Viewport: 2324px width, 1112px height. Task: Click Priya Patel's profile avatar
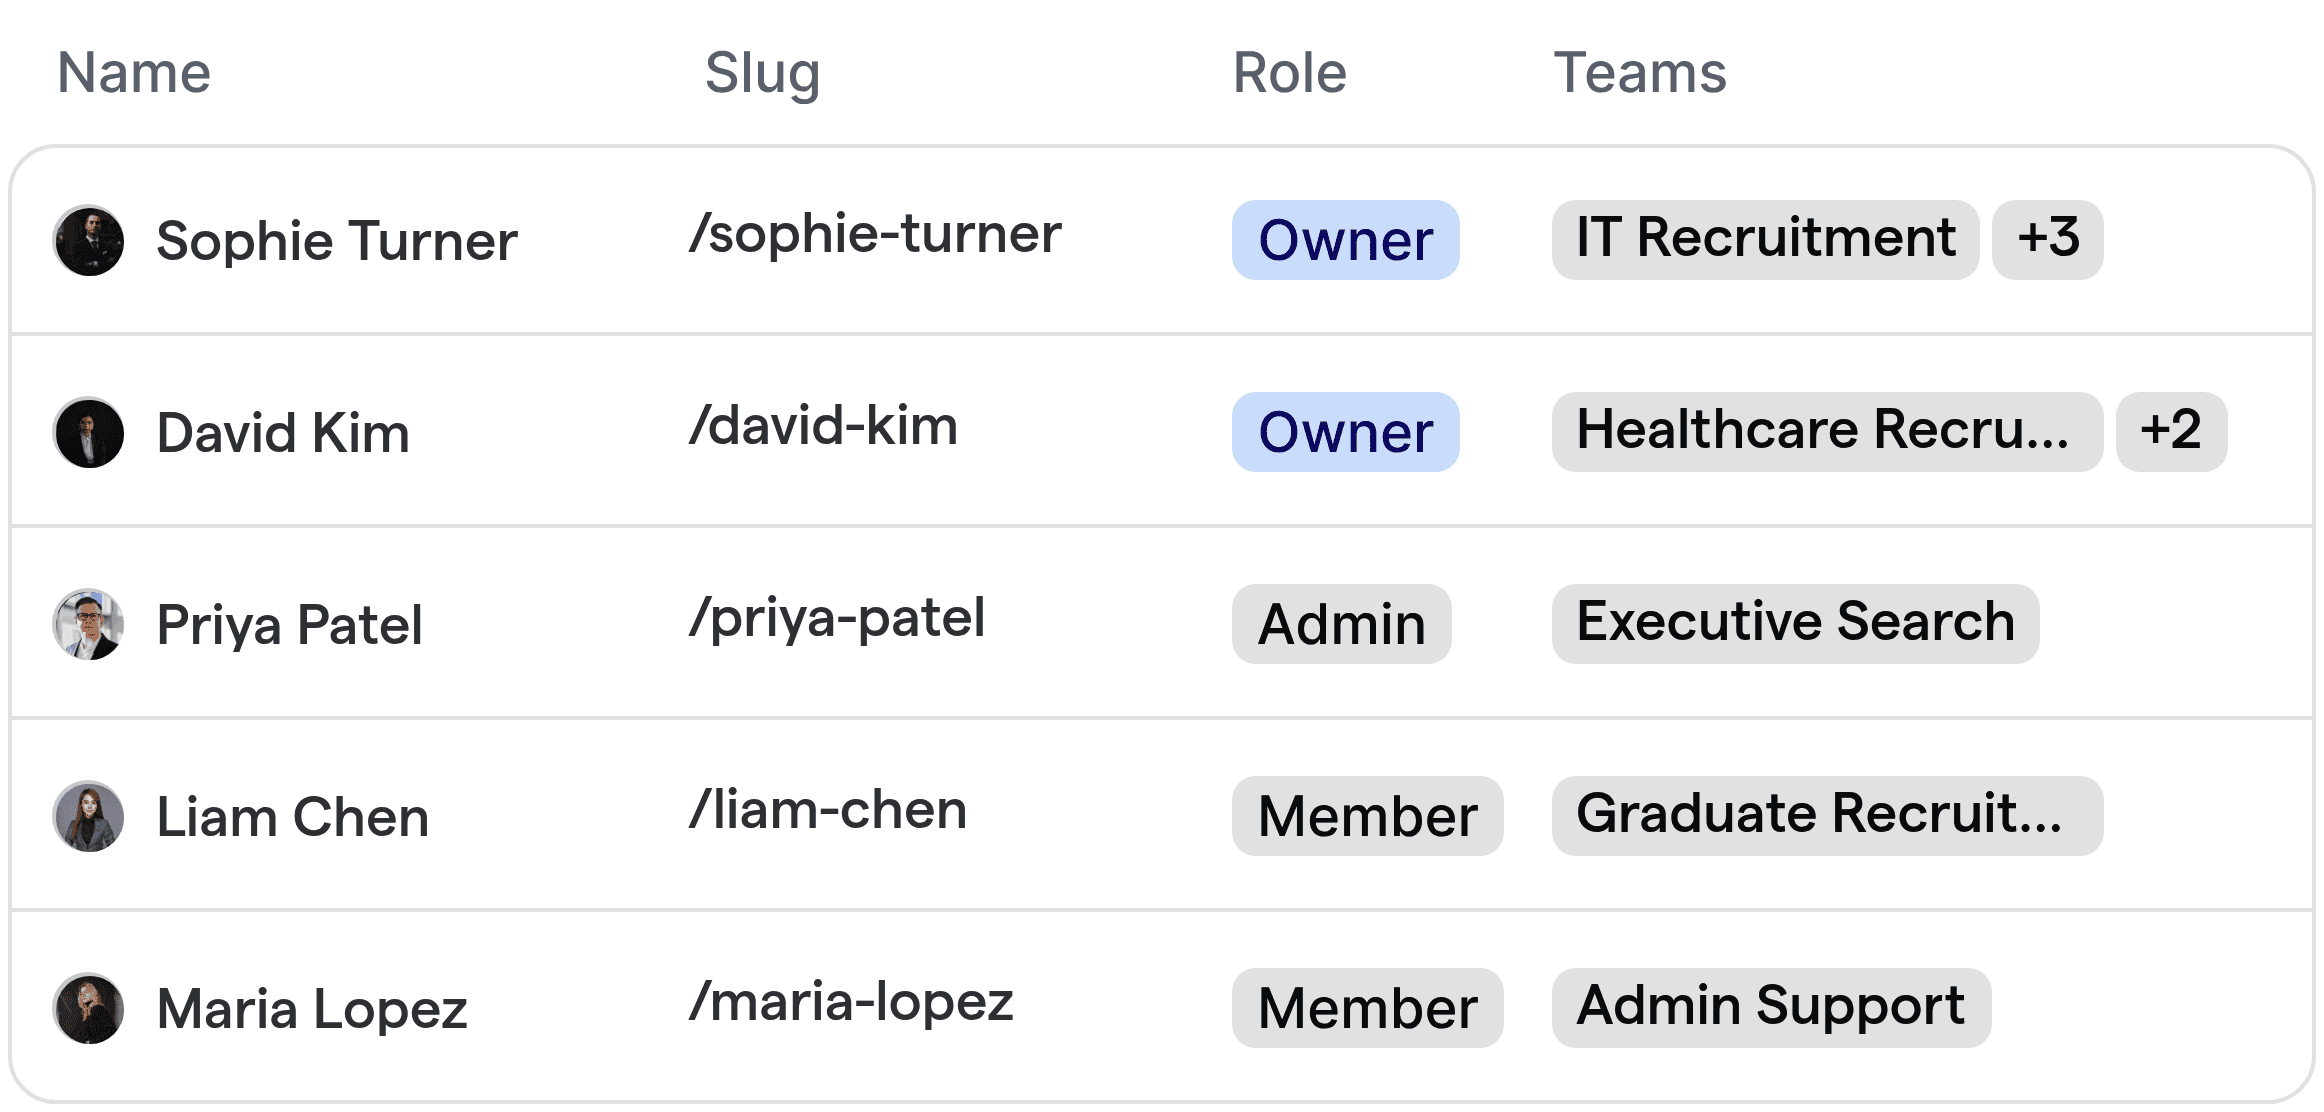88,624
